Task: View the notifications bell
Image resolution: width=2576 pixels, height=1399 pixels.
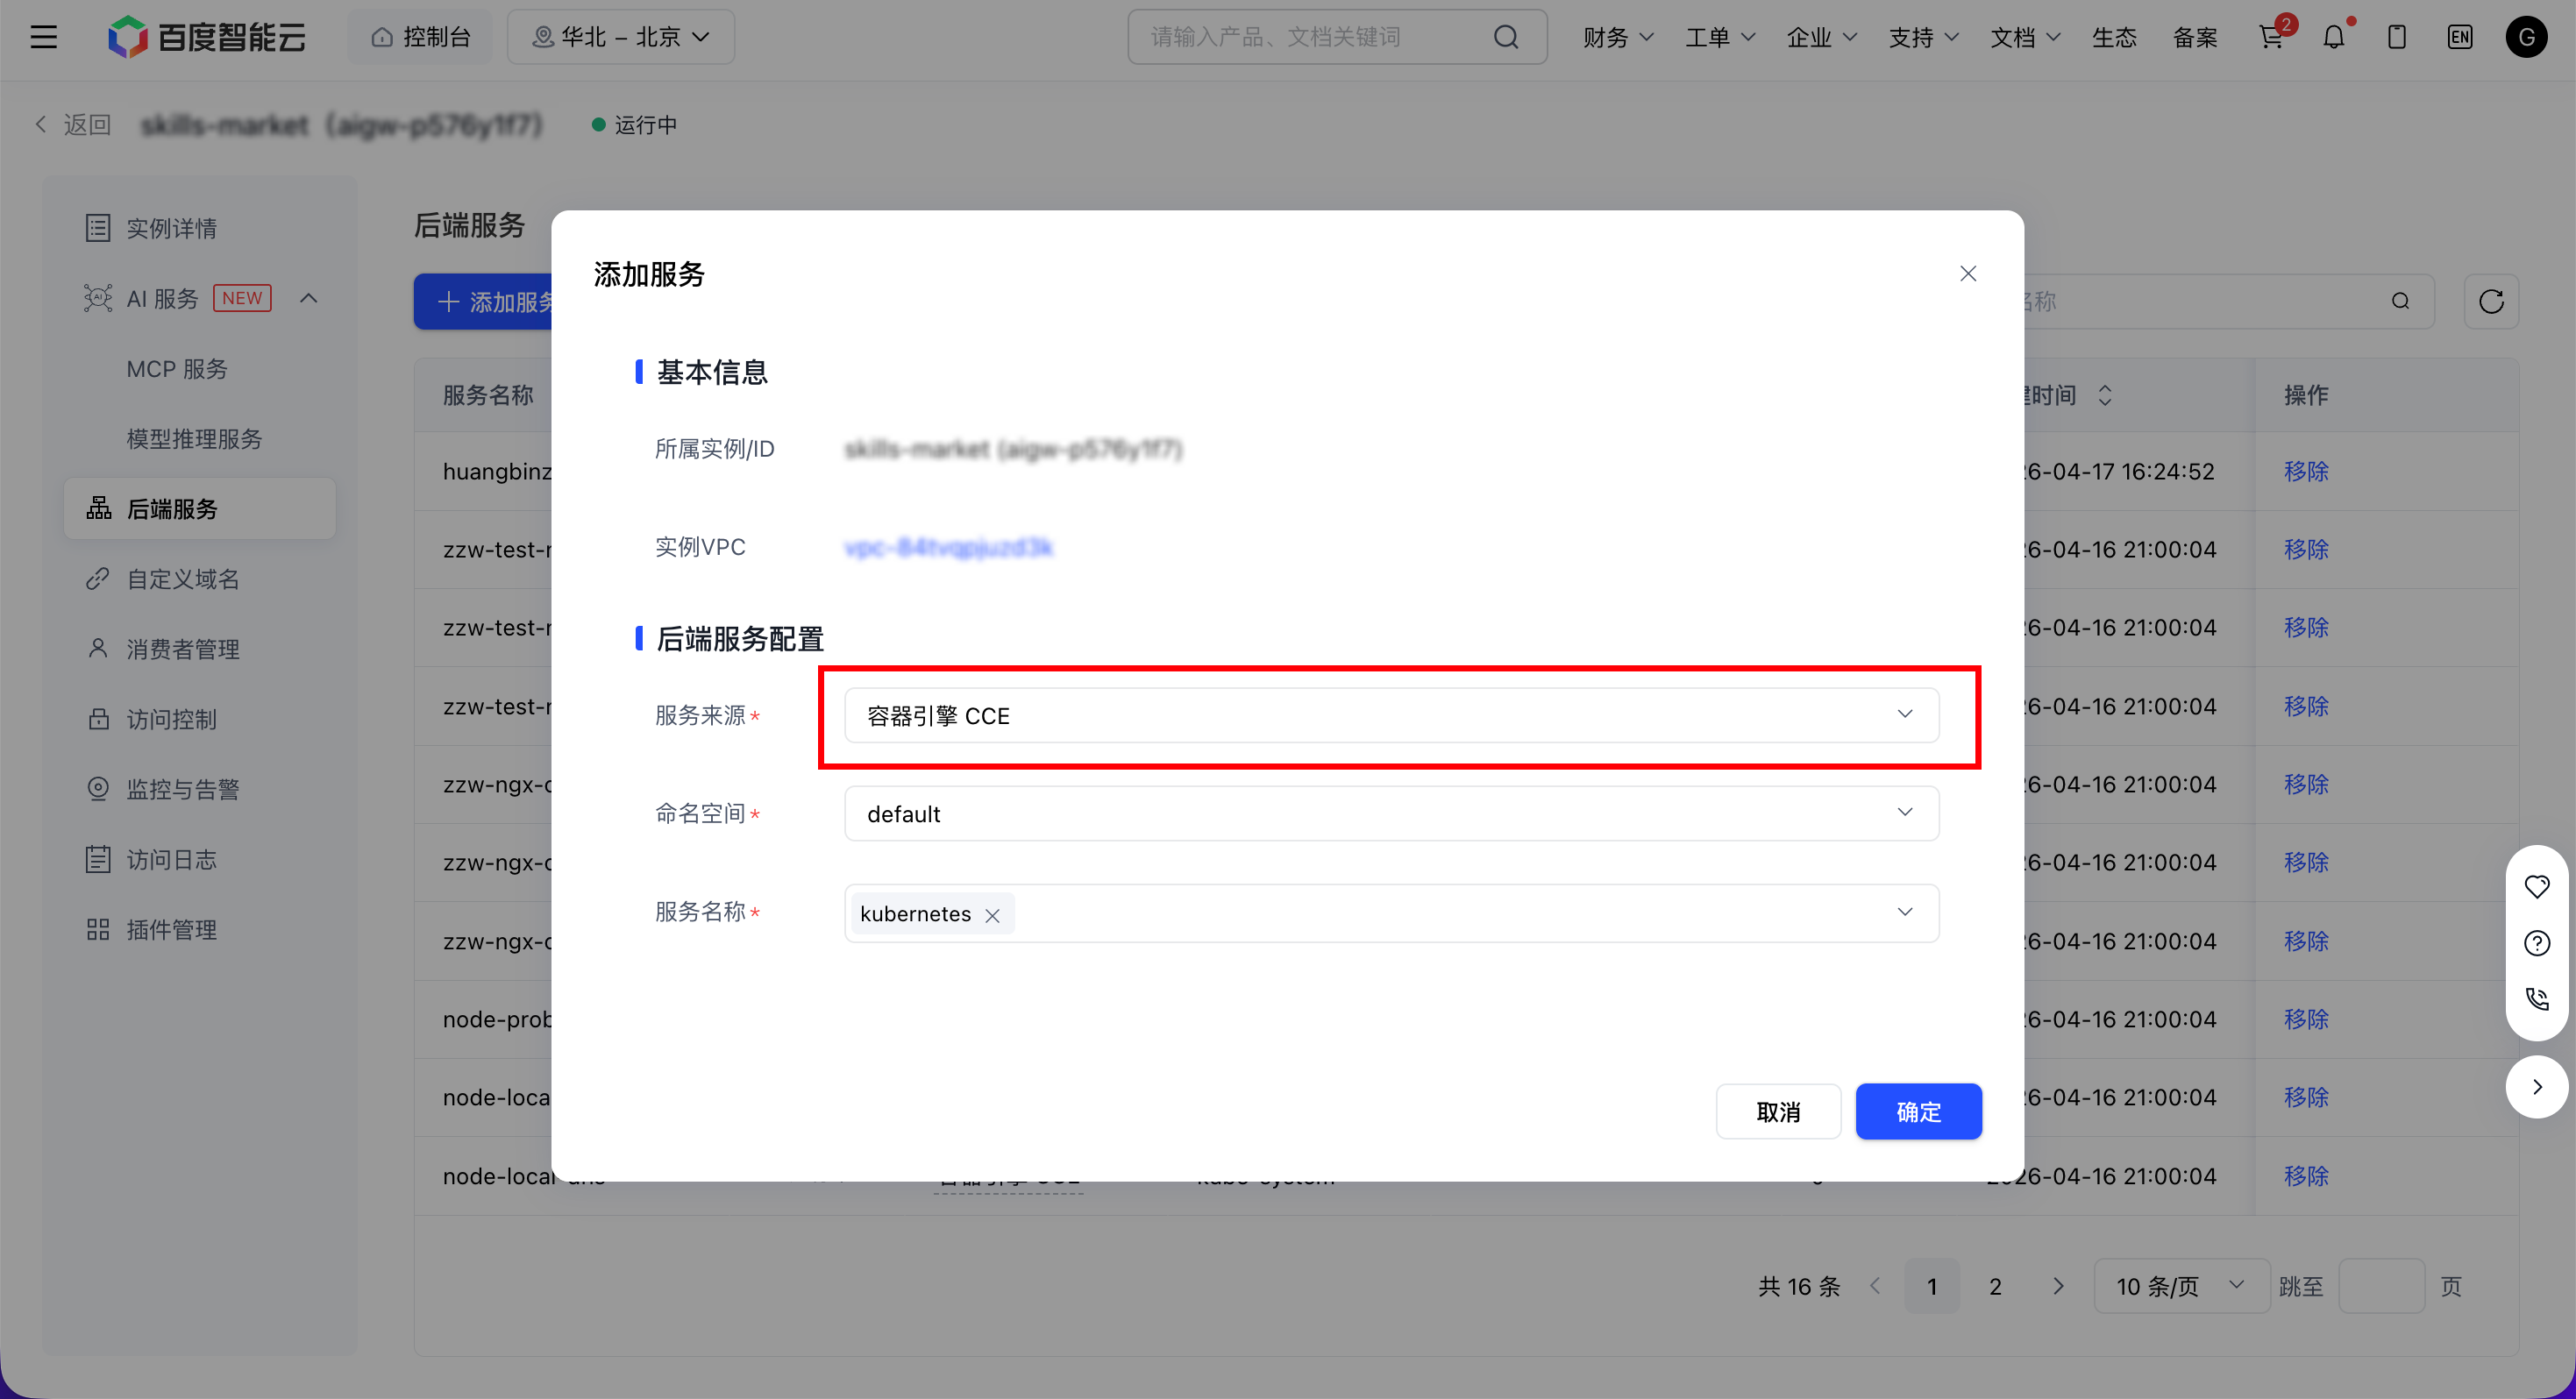Action: 2334,37
